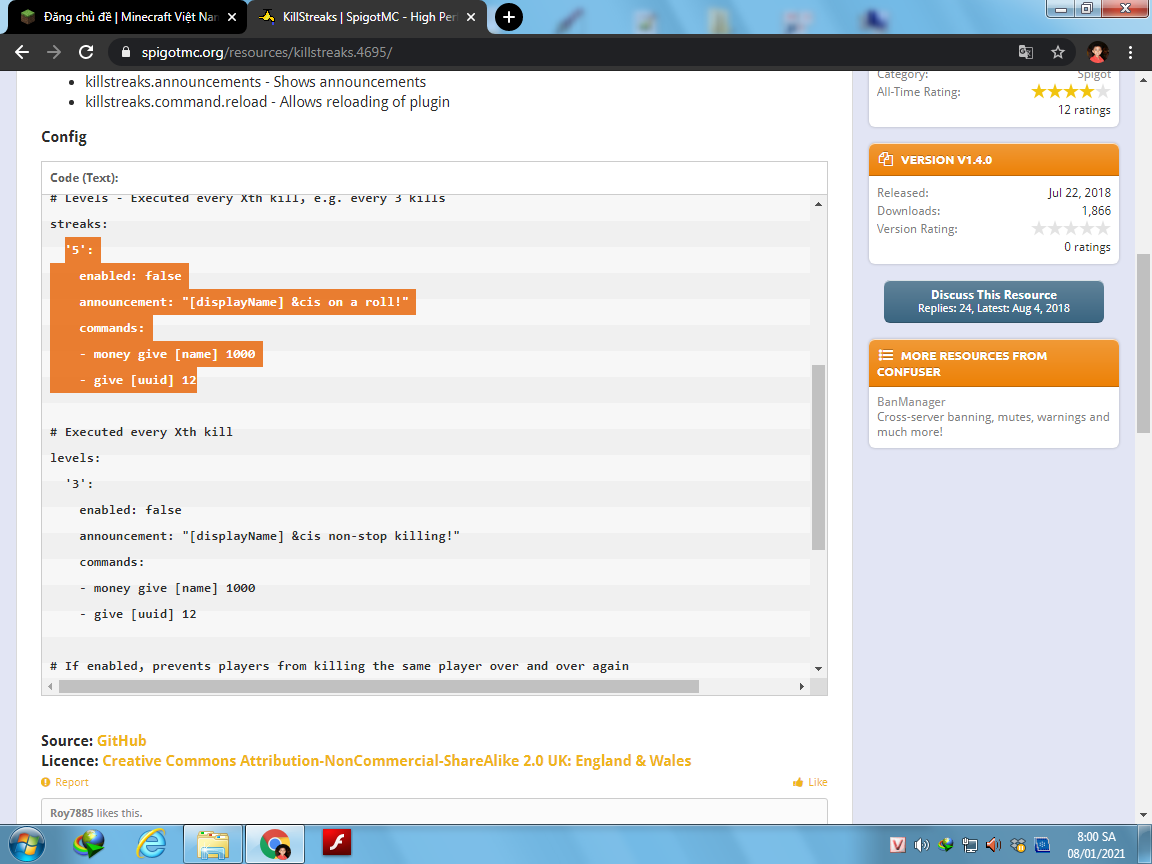Like this resource post
The image size is (1152, 864).
coord(810,782)
